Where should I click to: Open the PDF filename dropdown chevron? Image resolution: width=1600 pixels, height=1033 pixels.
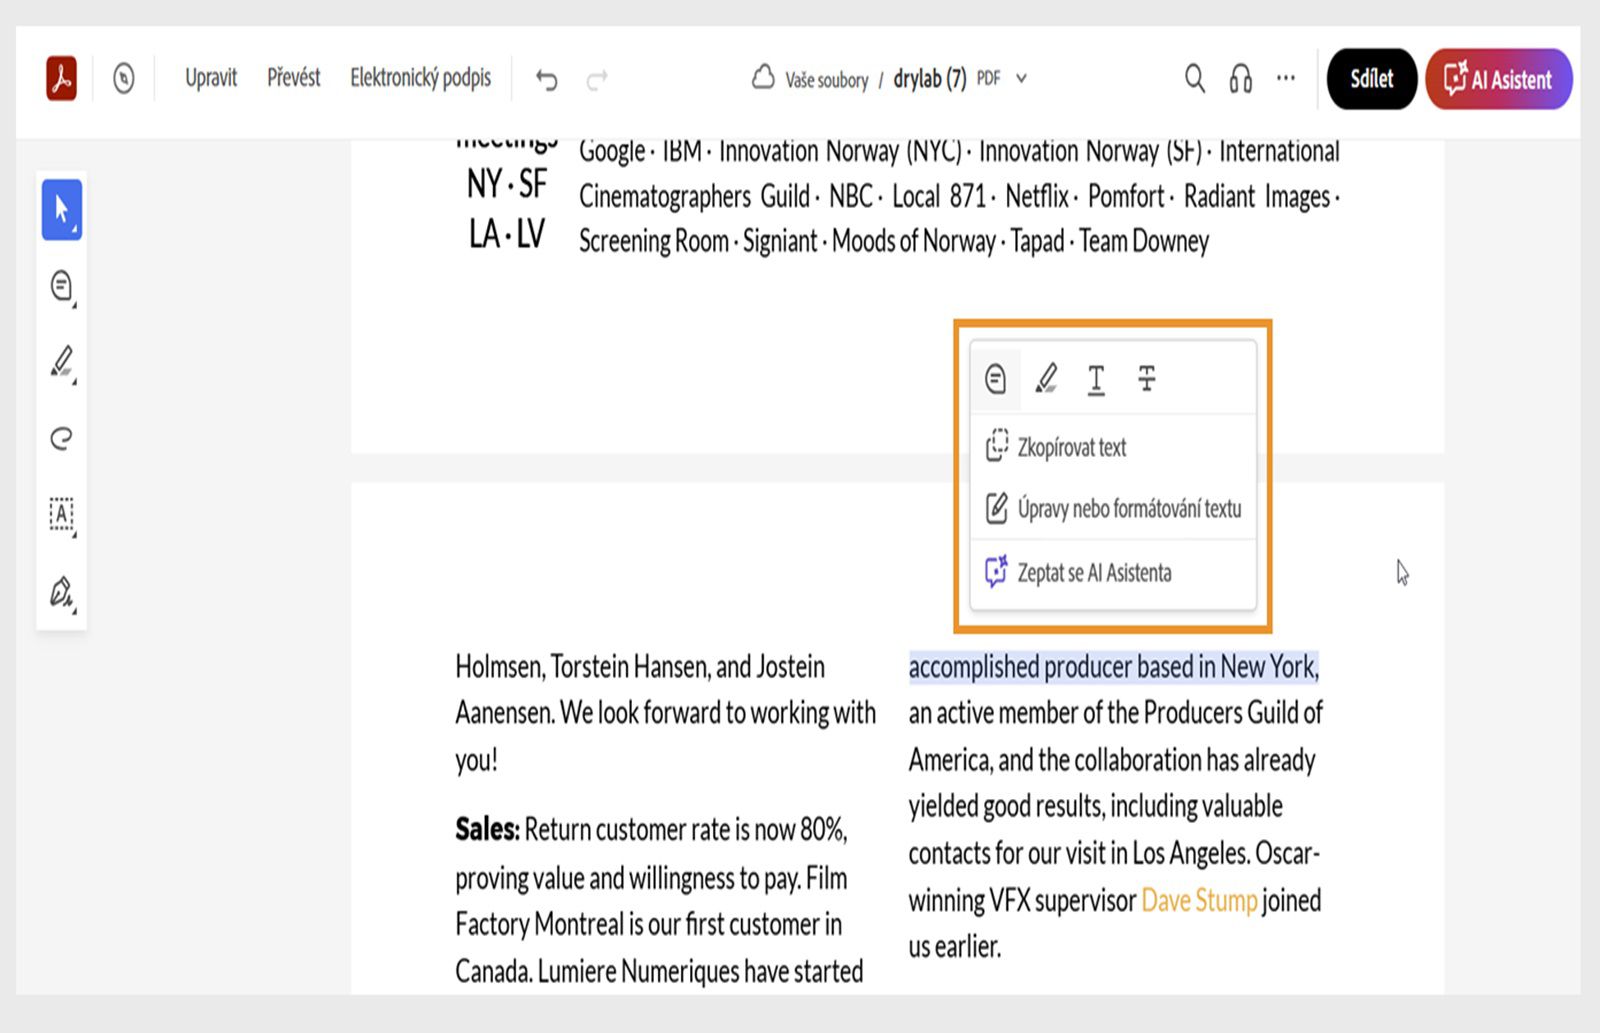pos(1019,78)
